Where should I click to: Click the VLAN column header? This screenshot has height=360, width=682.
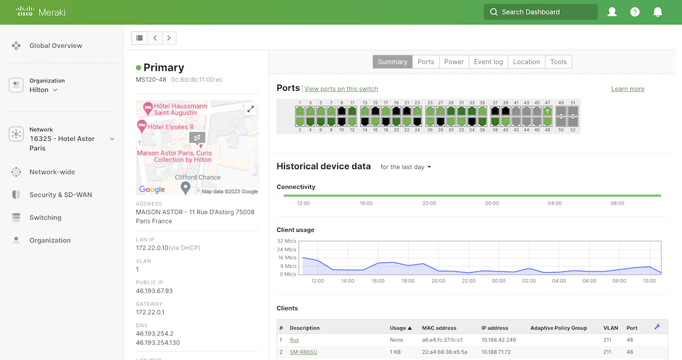point(611,328)
